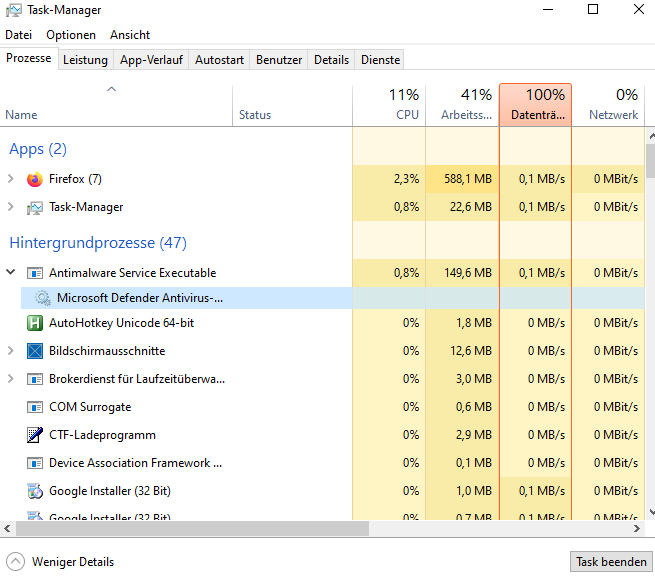Click the vertical scrollbar thumb
The width and height of the screenshot is (655, 585).
coord(650,161)
